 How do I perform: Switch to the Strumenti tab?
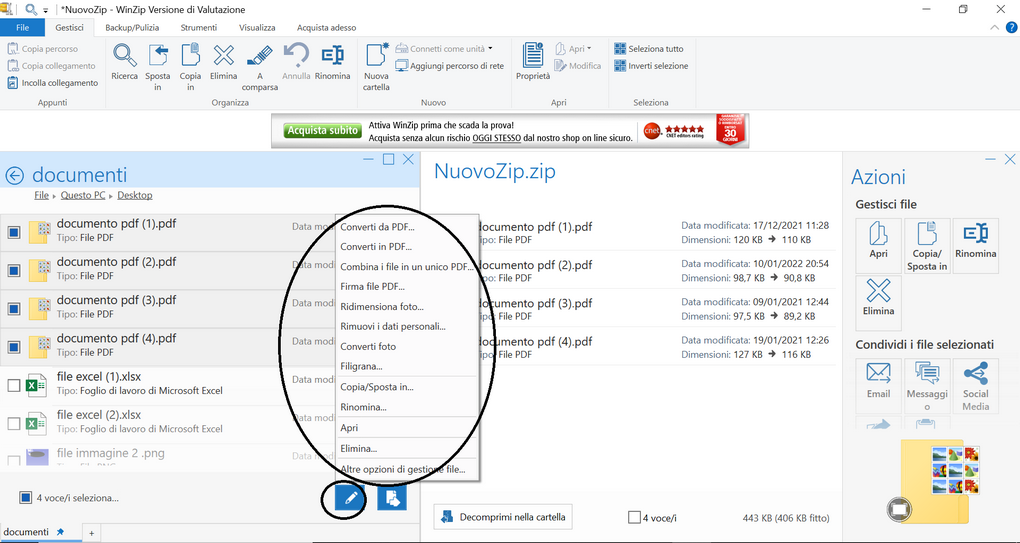[x=199, y=27]
